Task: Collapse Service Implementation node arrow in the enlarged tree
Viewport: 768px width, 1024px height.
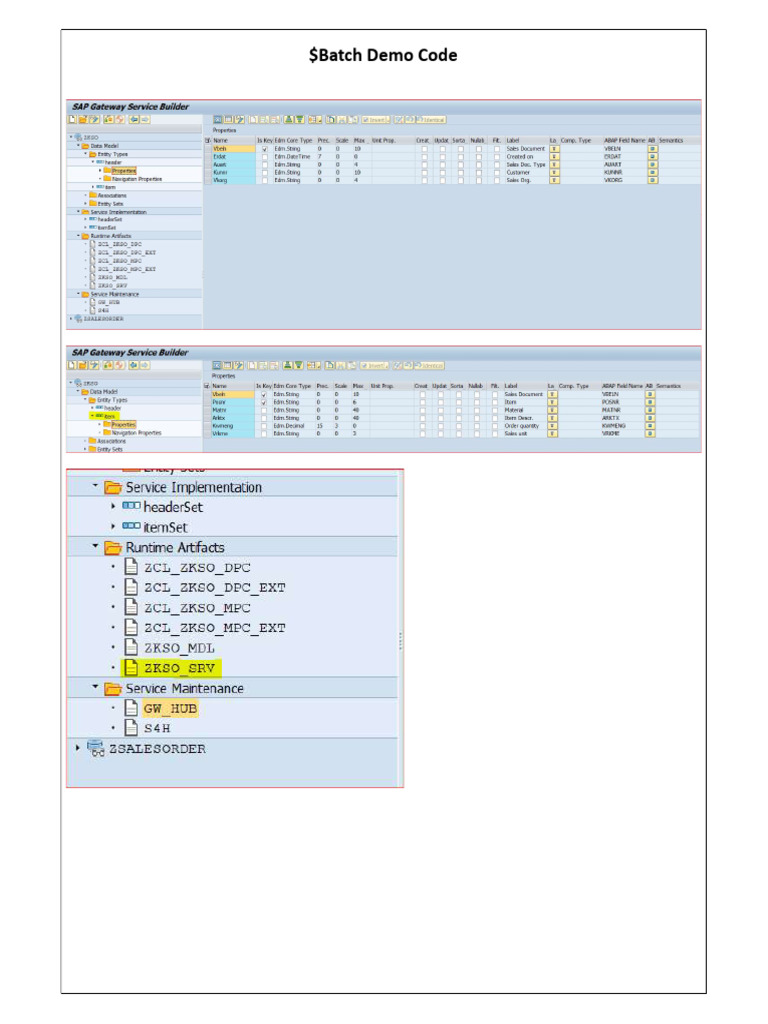Action: [x=95, y=486]
